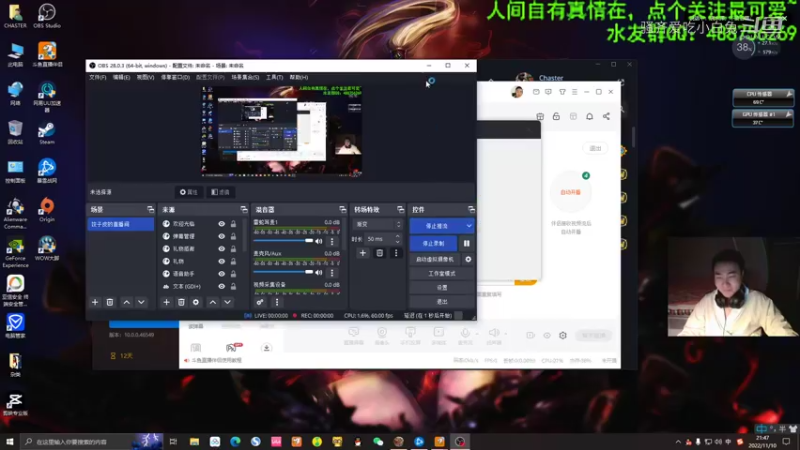The image size is (800, 450).
Task: Pause the recording with the pause icon
Action: click(467, 244)
